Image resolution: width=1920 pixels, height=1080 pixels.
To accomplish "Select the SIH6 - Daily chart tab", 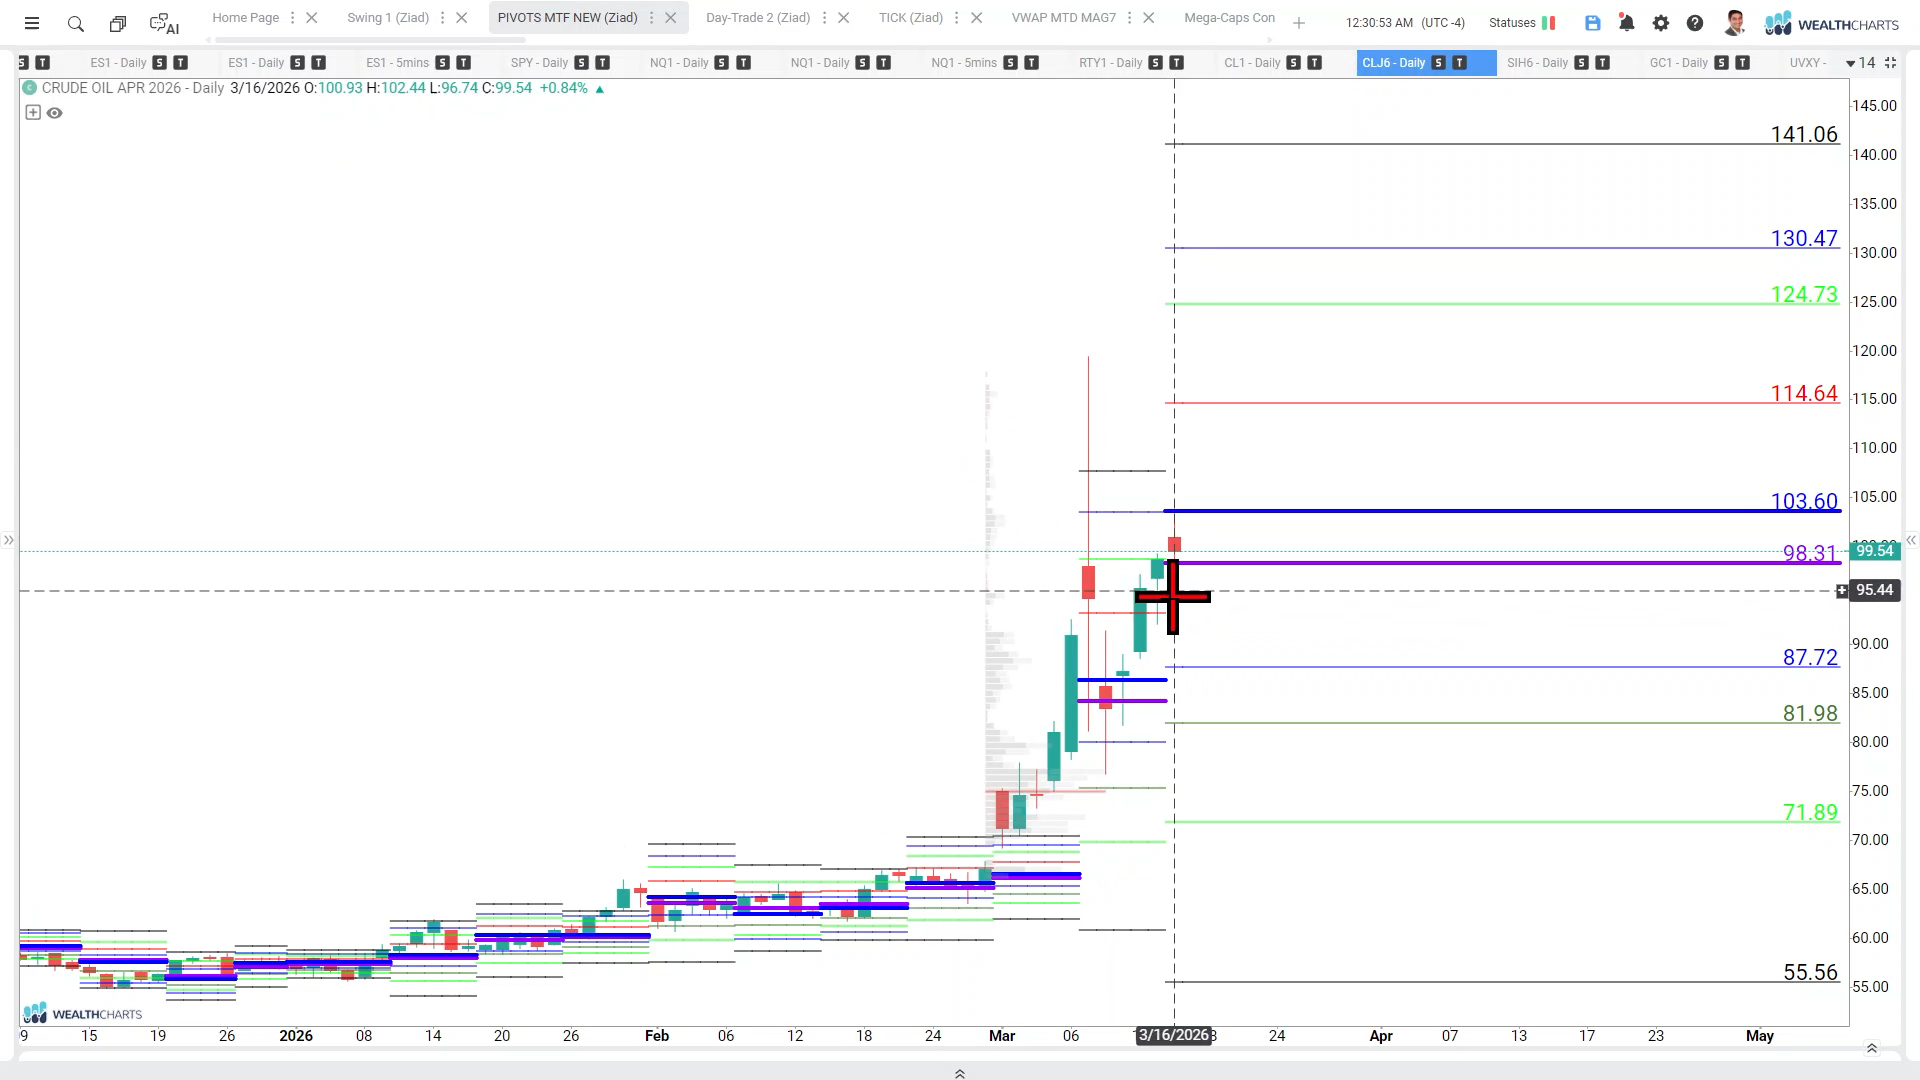I will pyautogui.click(x=1536, y=63).
